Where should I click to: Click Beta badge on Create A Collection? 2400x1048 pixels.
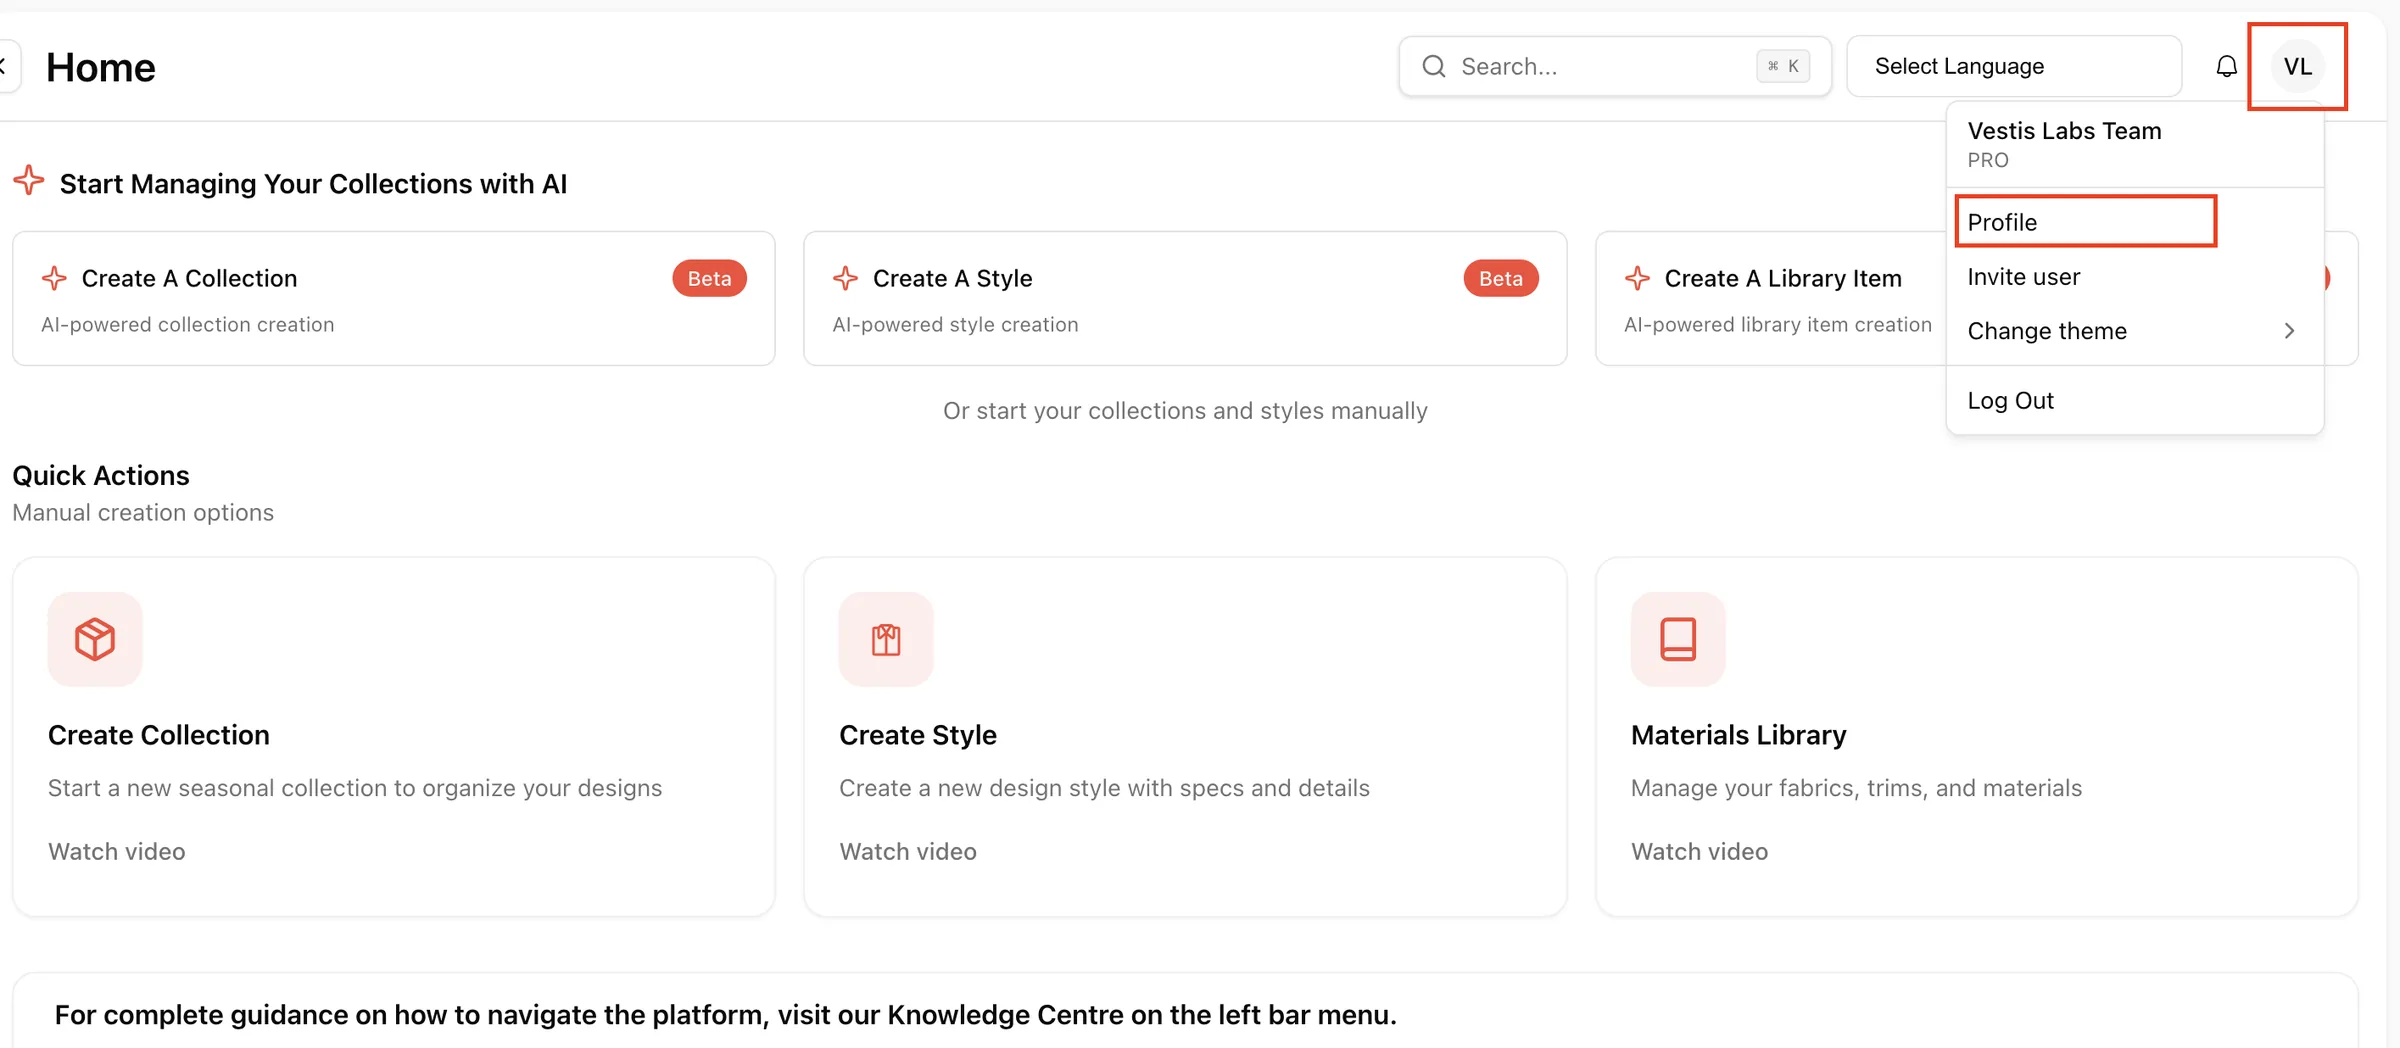coord(709,278)
